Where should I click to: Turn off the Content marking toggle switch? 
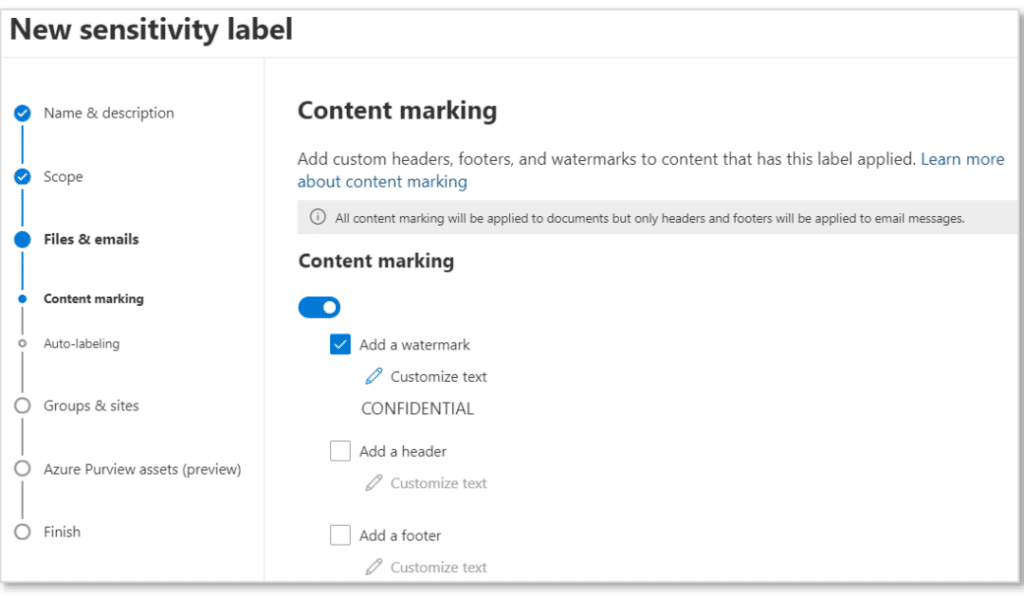[319, 307]
